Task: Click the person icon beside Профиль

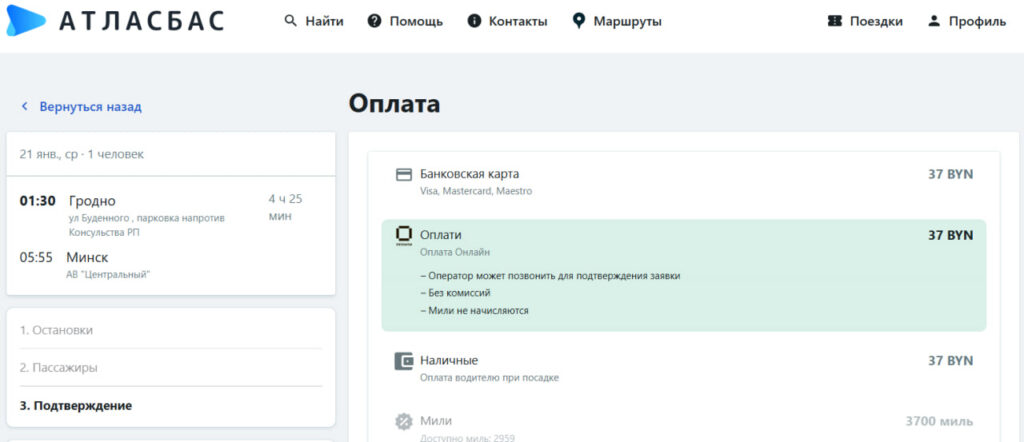Action: point(934,21)
